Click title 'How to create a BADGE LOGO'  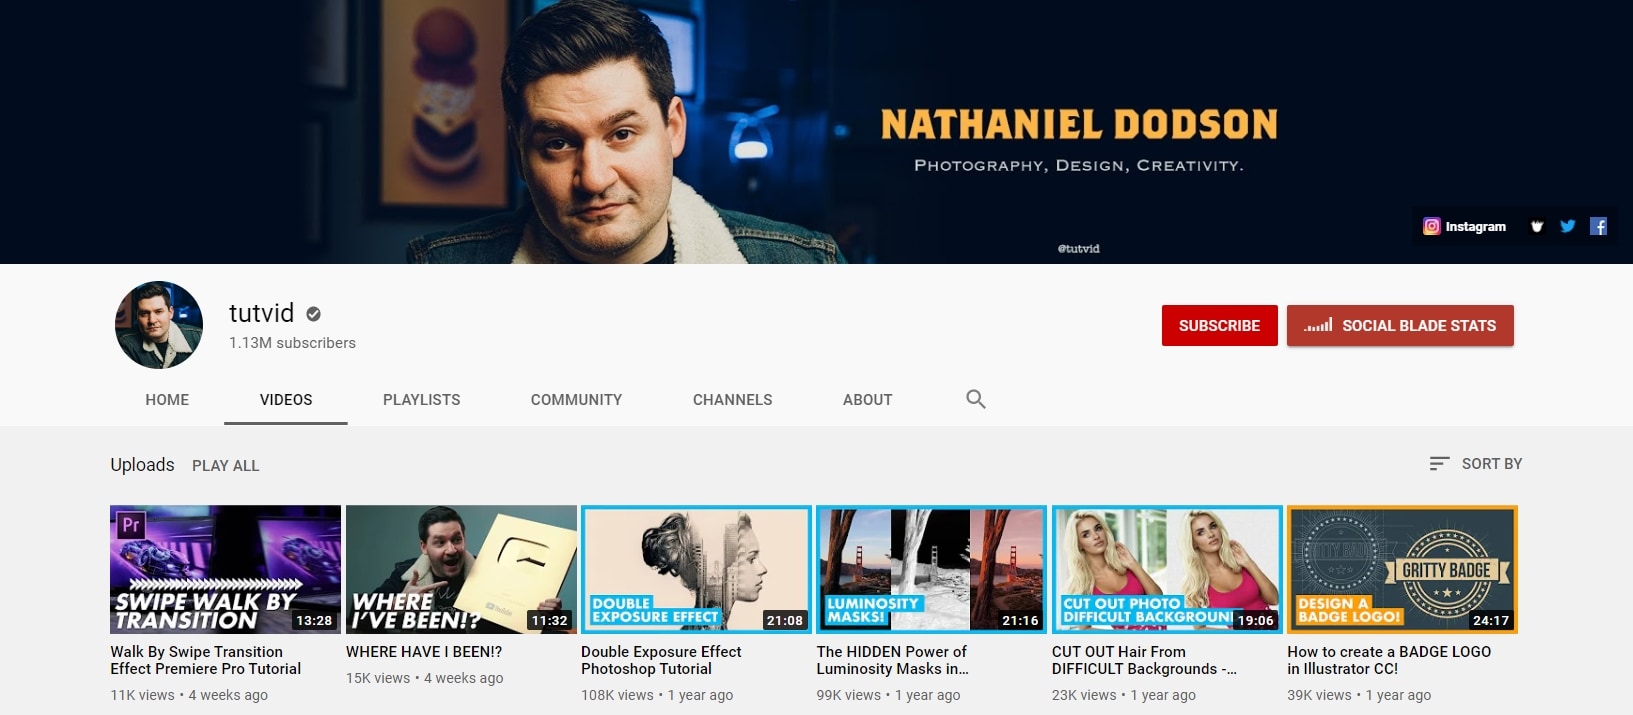coord(1389,660)
